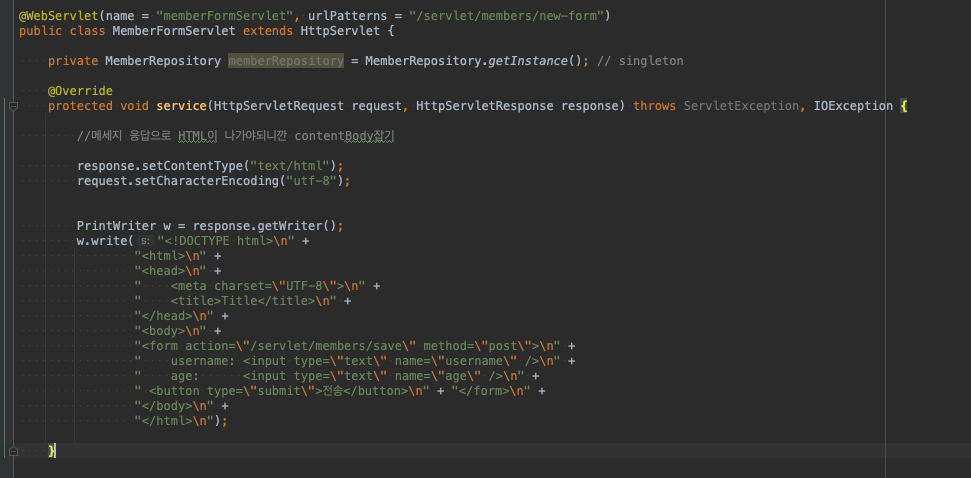Click the fold end marker beside the closing brace
Viewport: 971px width, 478px height.
coord(12,451)
